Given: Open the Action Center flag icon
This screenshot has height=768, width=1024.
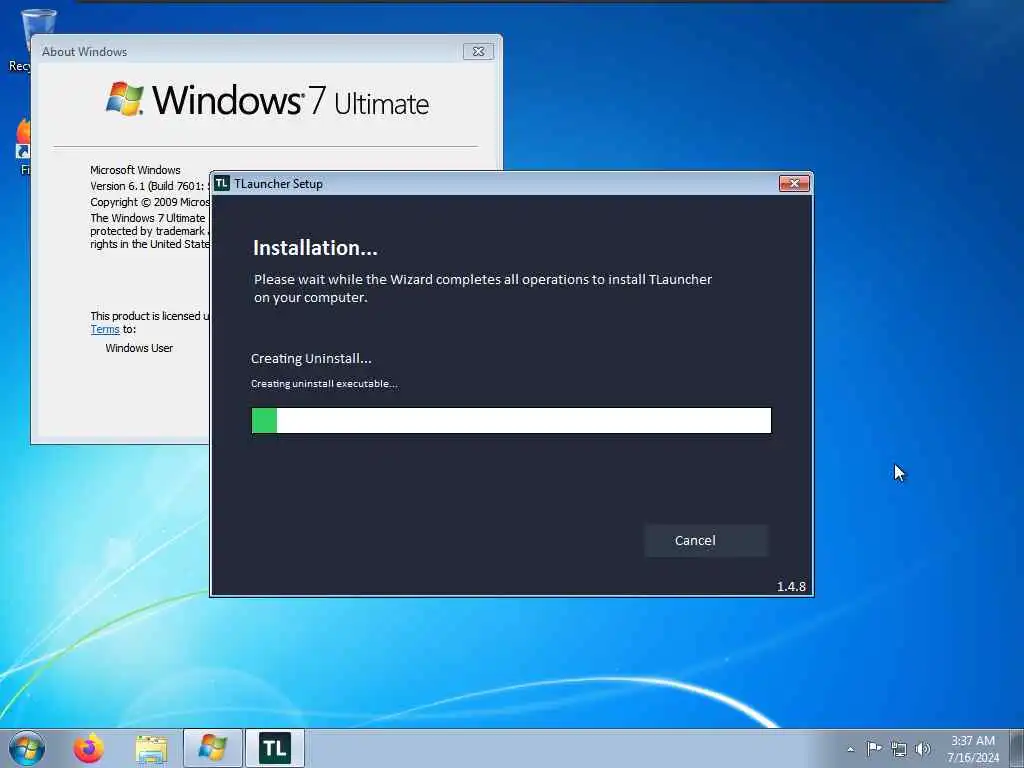Looking at the screenshot, I should [x=874, y=748].
